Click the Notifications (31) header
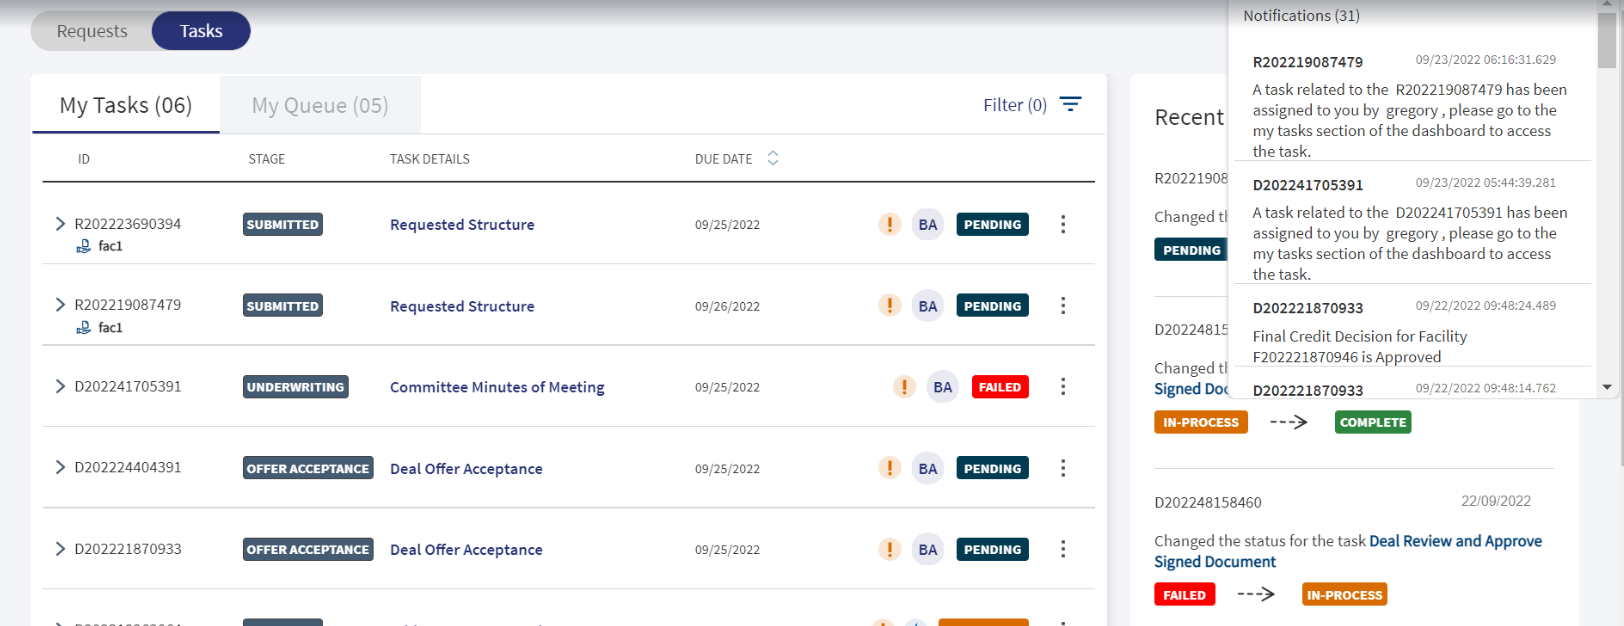Viewport: 1624px width, 626px height. click(x=1301, y=16)
